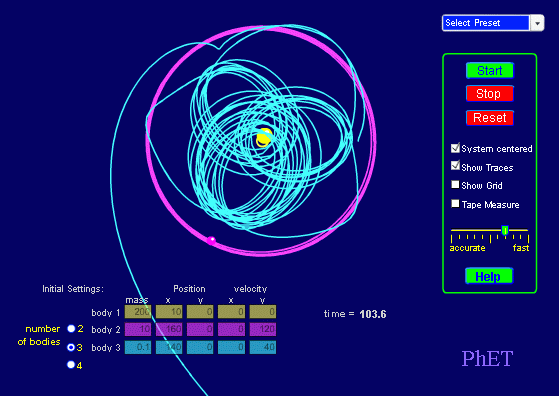Enable the Tape Measure checkbox
This screenshot has height=396, width=559.
[x=455, y=204]
